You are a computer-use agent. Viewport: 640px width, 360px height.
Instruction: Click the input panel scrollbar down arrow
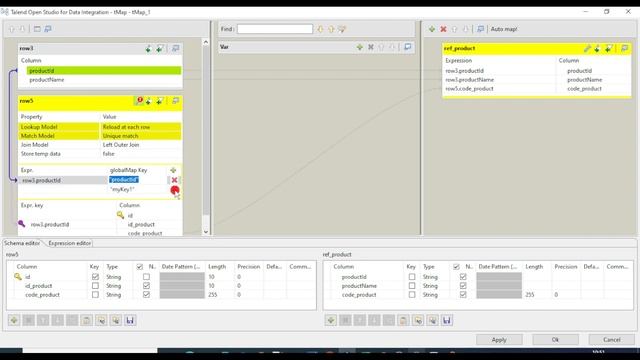(206, 231)
